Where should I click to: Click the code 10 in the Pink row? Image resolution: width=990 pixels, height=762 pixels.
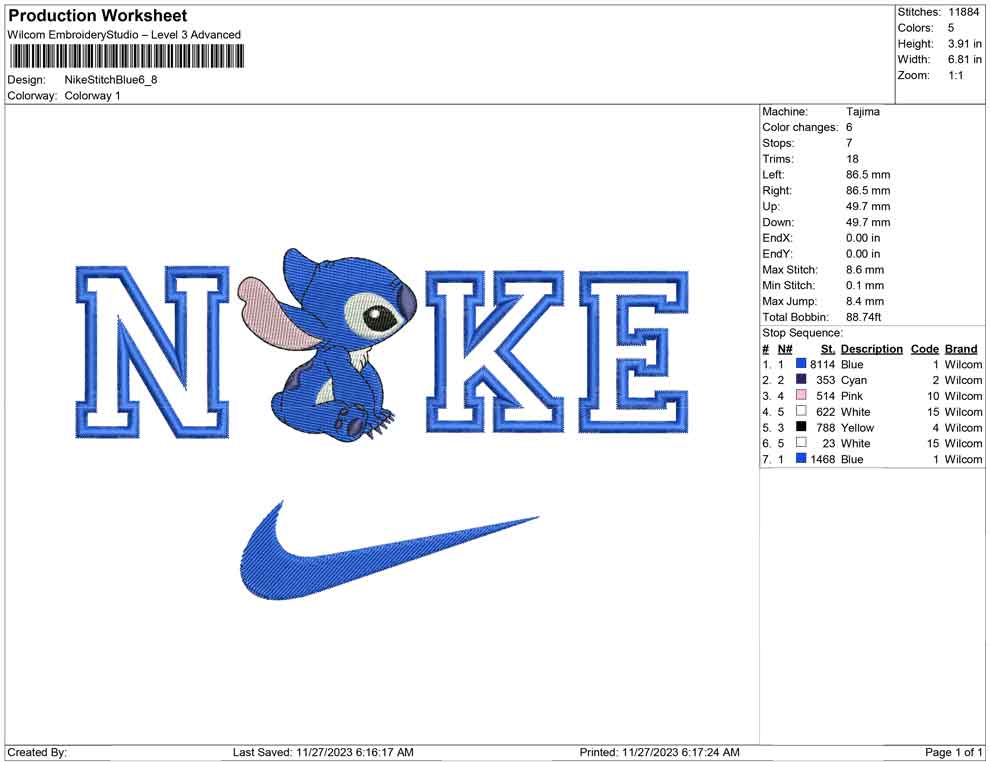point(933,396)
